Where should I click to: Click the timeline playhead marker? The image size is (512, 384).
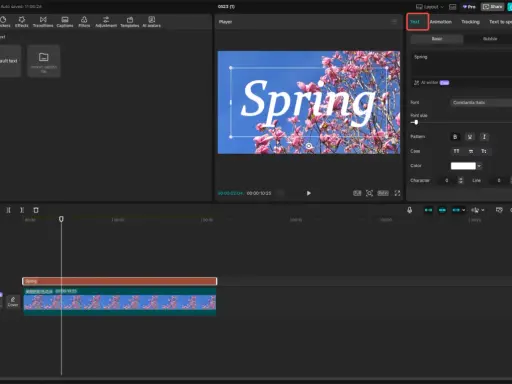coord(61,219)
